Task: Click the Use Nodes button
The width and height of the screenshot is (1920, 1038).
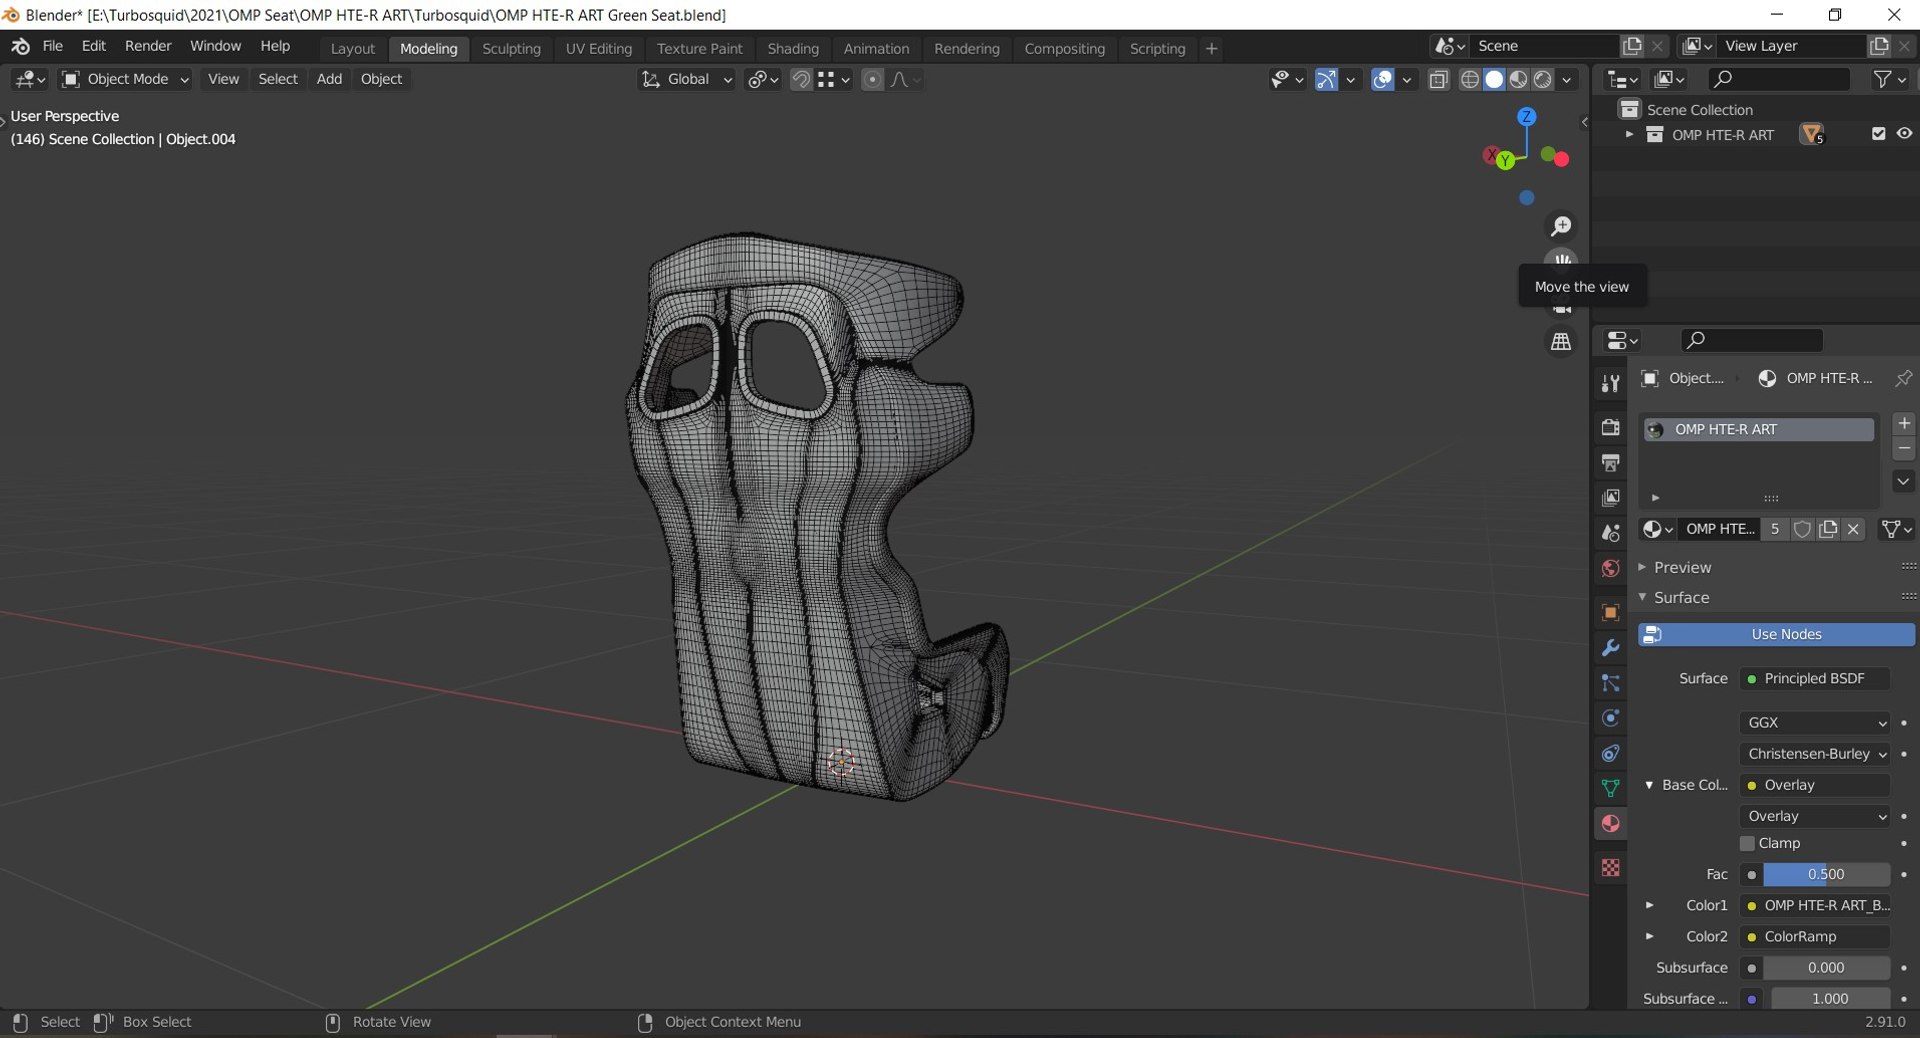Action: [1776, 634]
